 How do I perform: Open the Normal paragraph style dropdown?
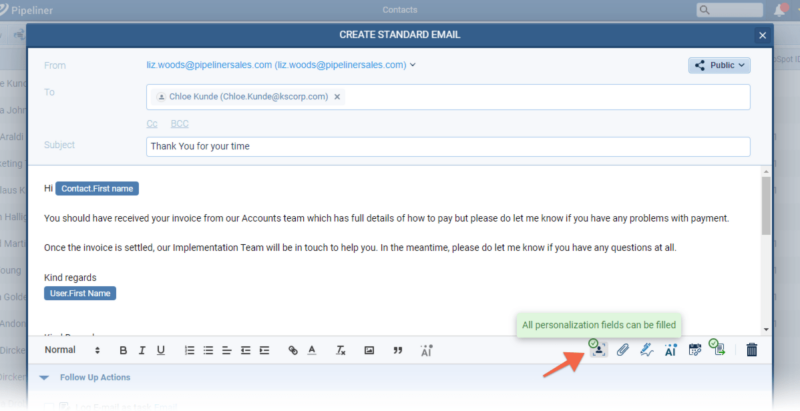(x=72, y=350)
